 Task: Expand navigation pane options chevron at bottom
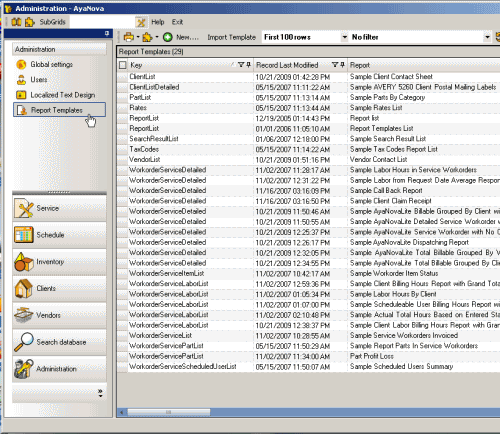pyautogui.click(x=100, y=393)
